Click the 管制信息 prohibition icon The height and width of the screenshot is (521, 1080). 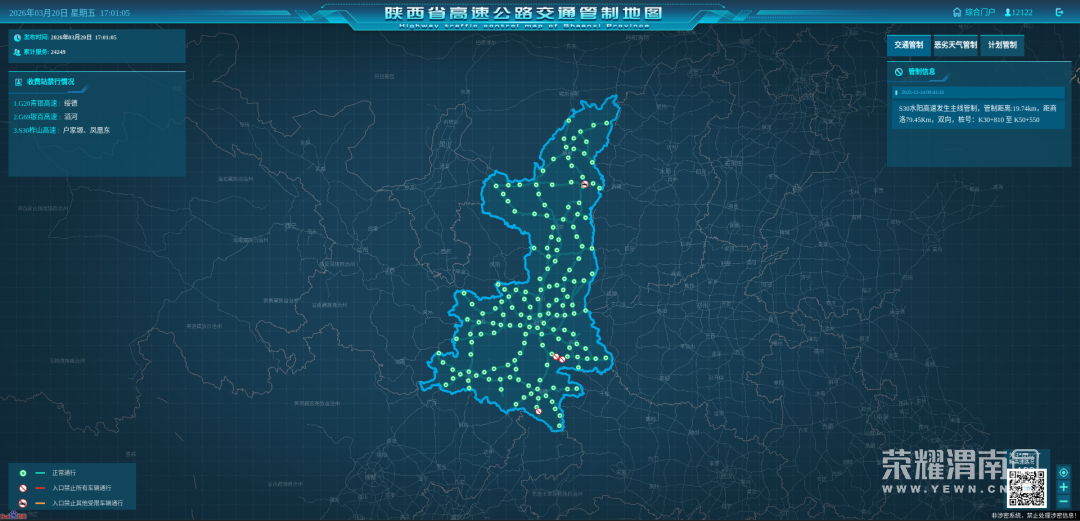[899, 72]
